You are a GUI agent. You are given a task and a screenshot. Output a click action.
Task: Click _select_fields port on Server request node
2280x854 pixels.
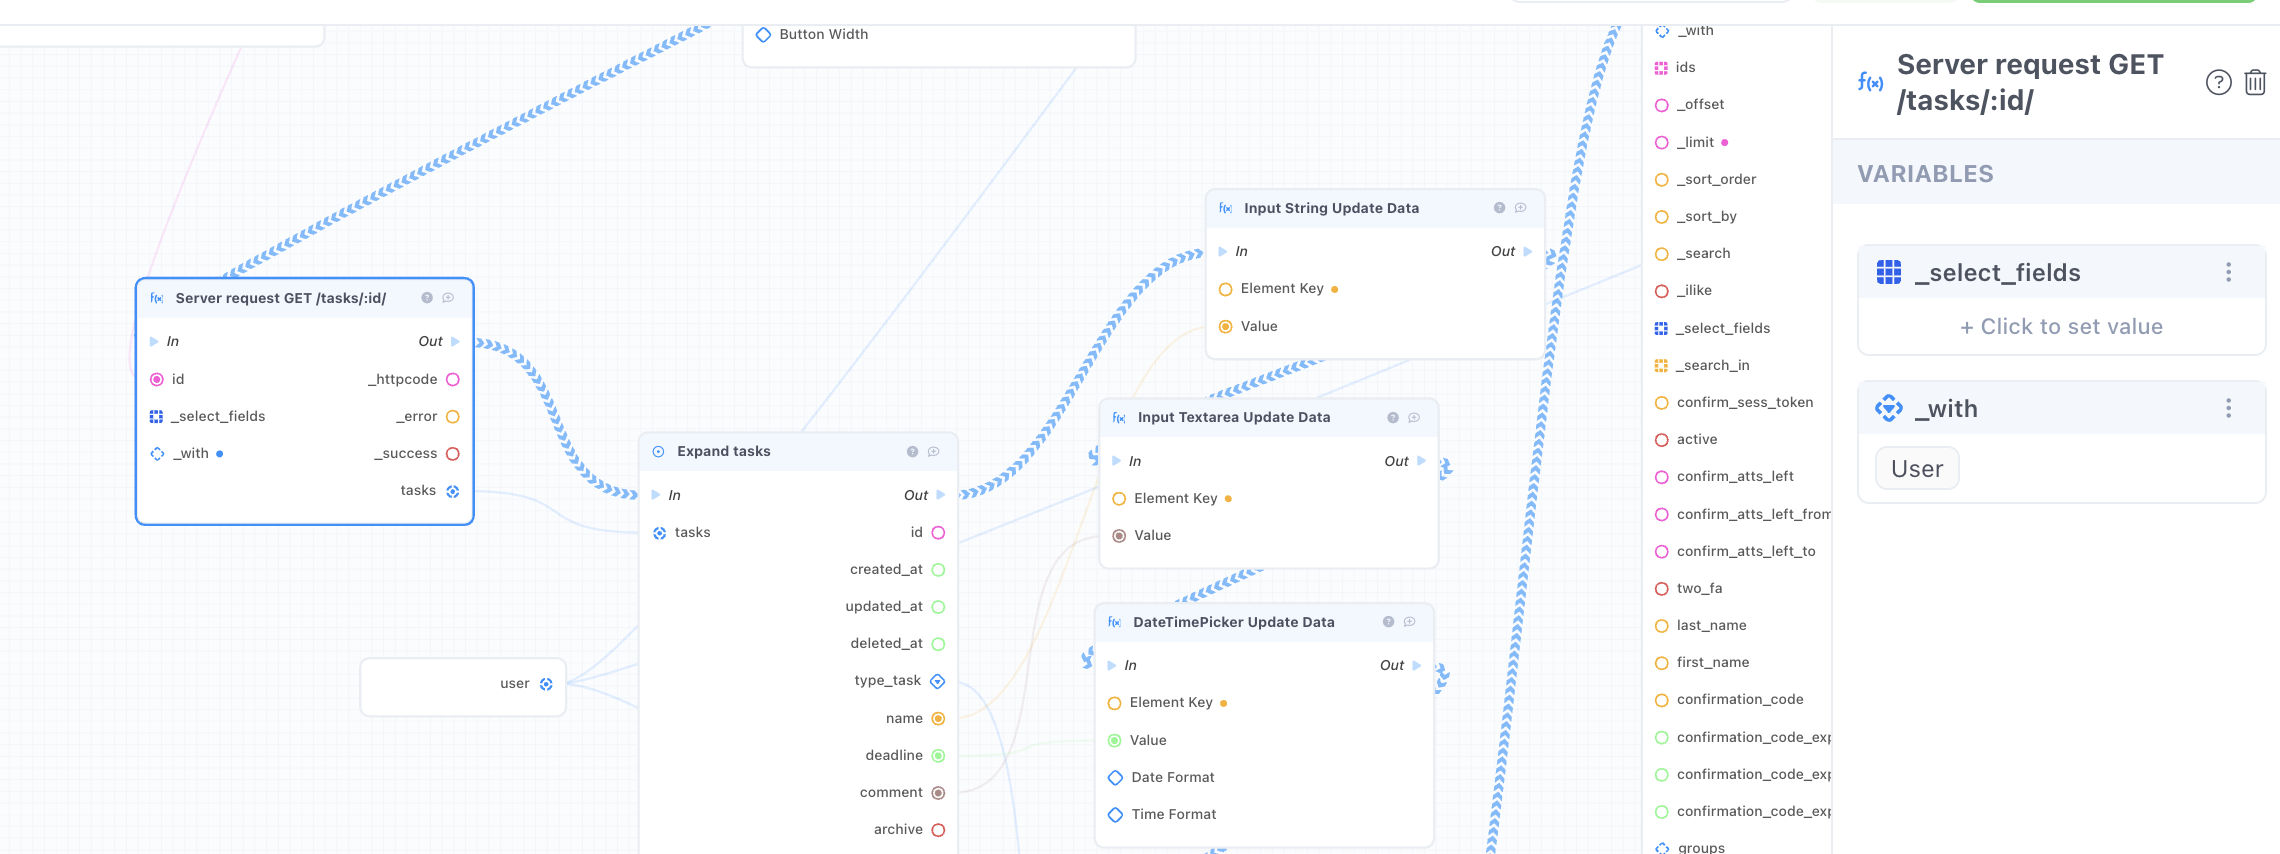(156, 416)
